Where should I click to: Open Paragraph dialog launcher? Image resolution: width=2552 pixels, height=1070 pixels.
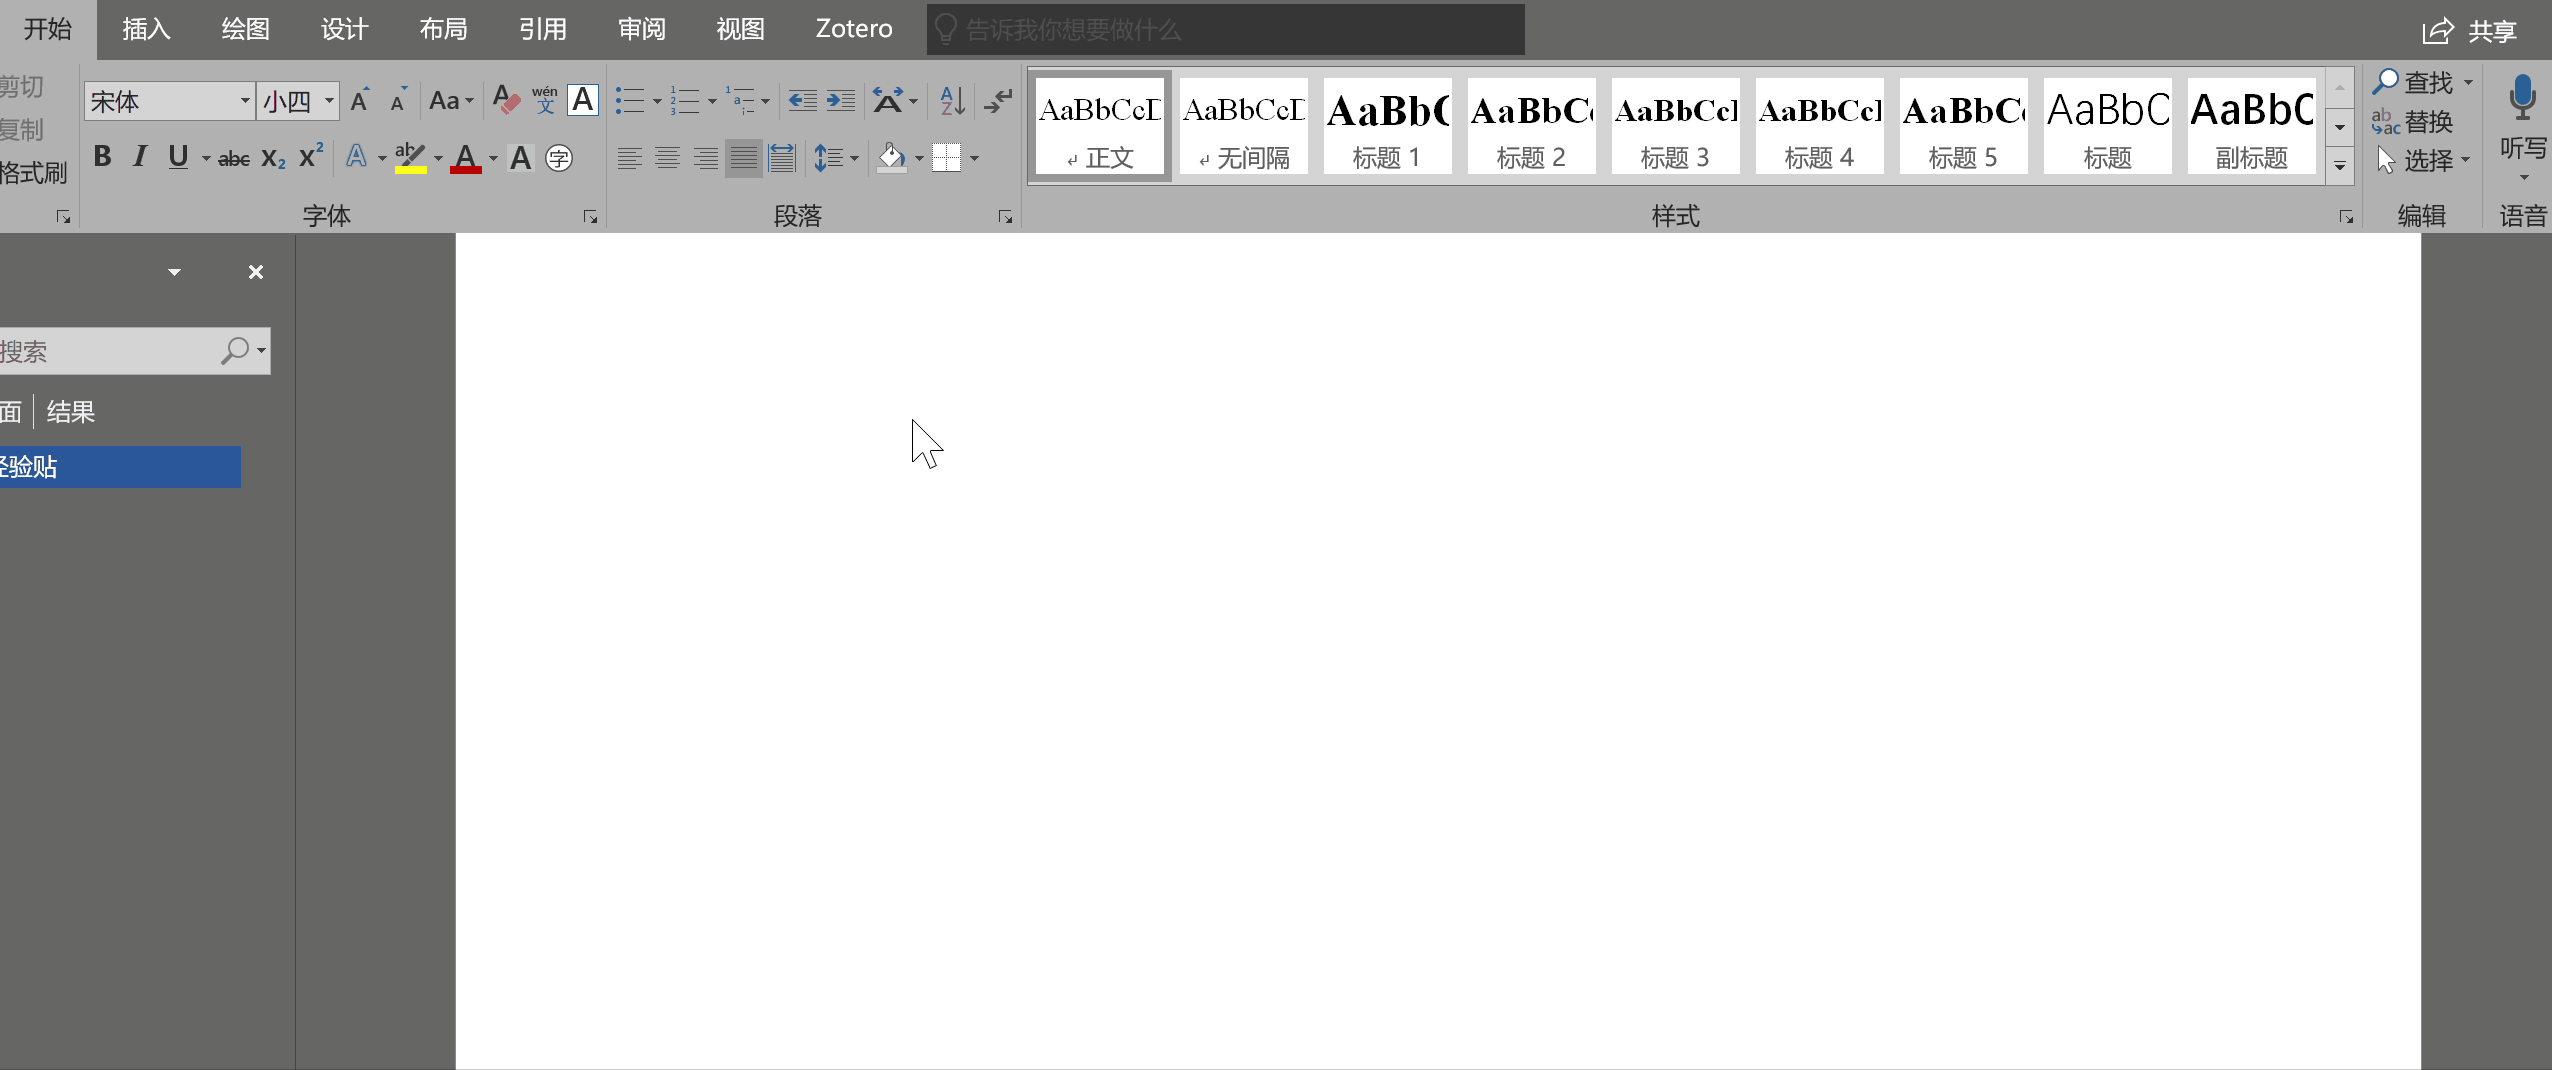[x=1005, y=217]
